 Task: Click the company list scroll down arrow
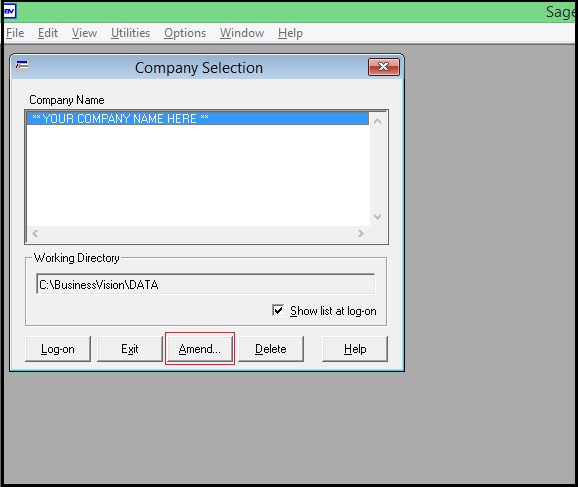[x=377, y=216]
